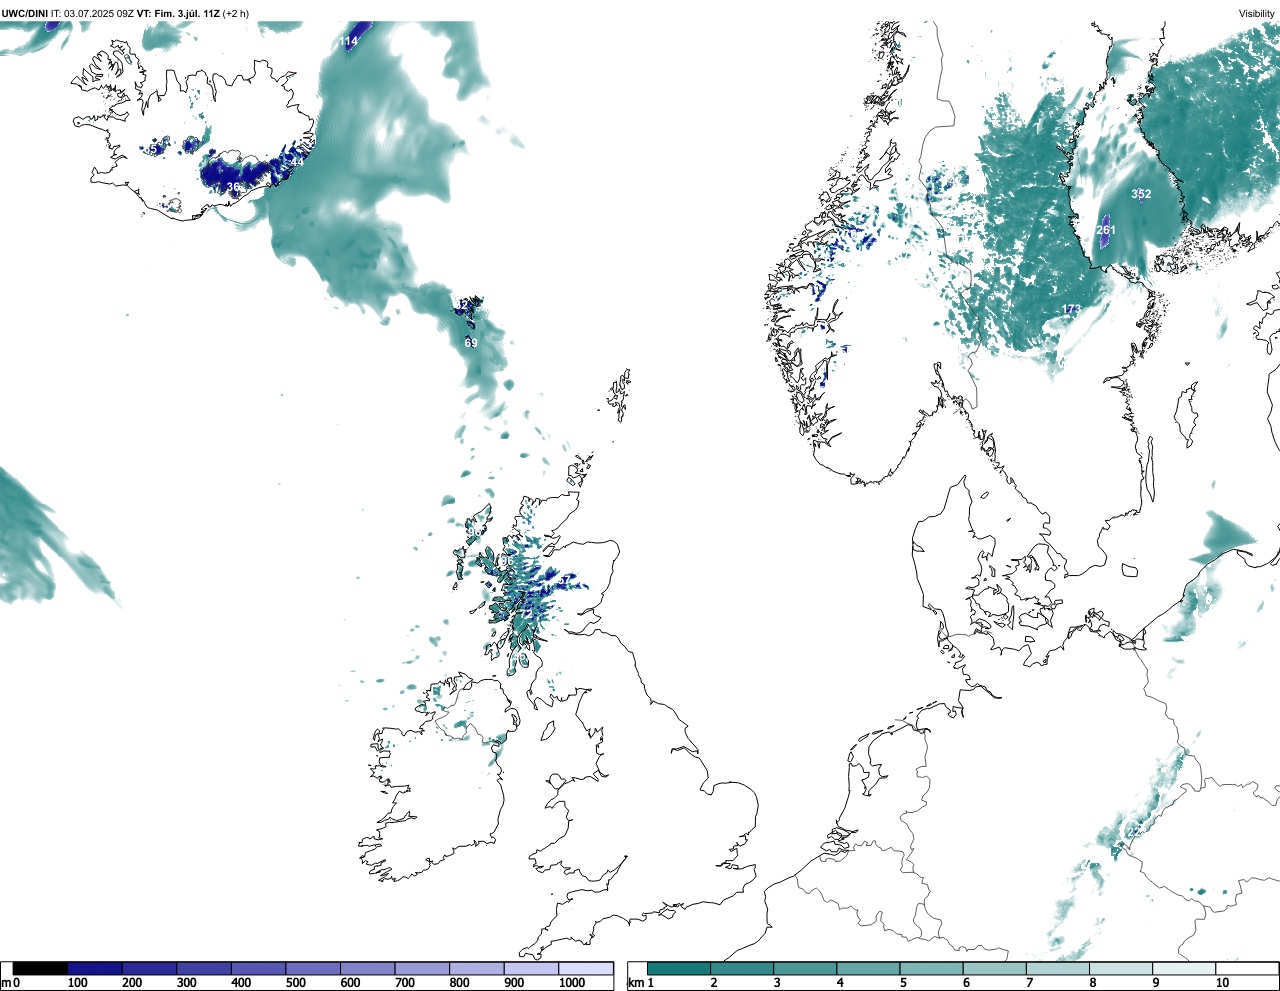Screen dimensions: 1280x991
Task: Click the '114' visibility value north of Iceland
Action: pos(348,41)
